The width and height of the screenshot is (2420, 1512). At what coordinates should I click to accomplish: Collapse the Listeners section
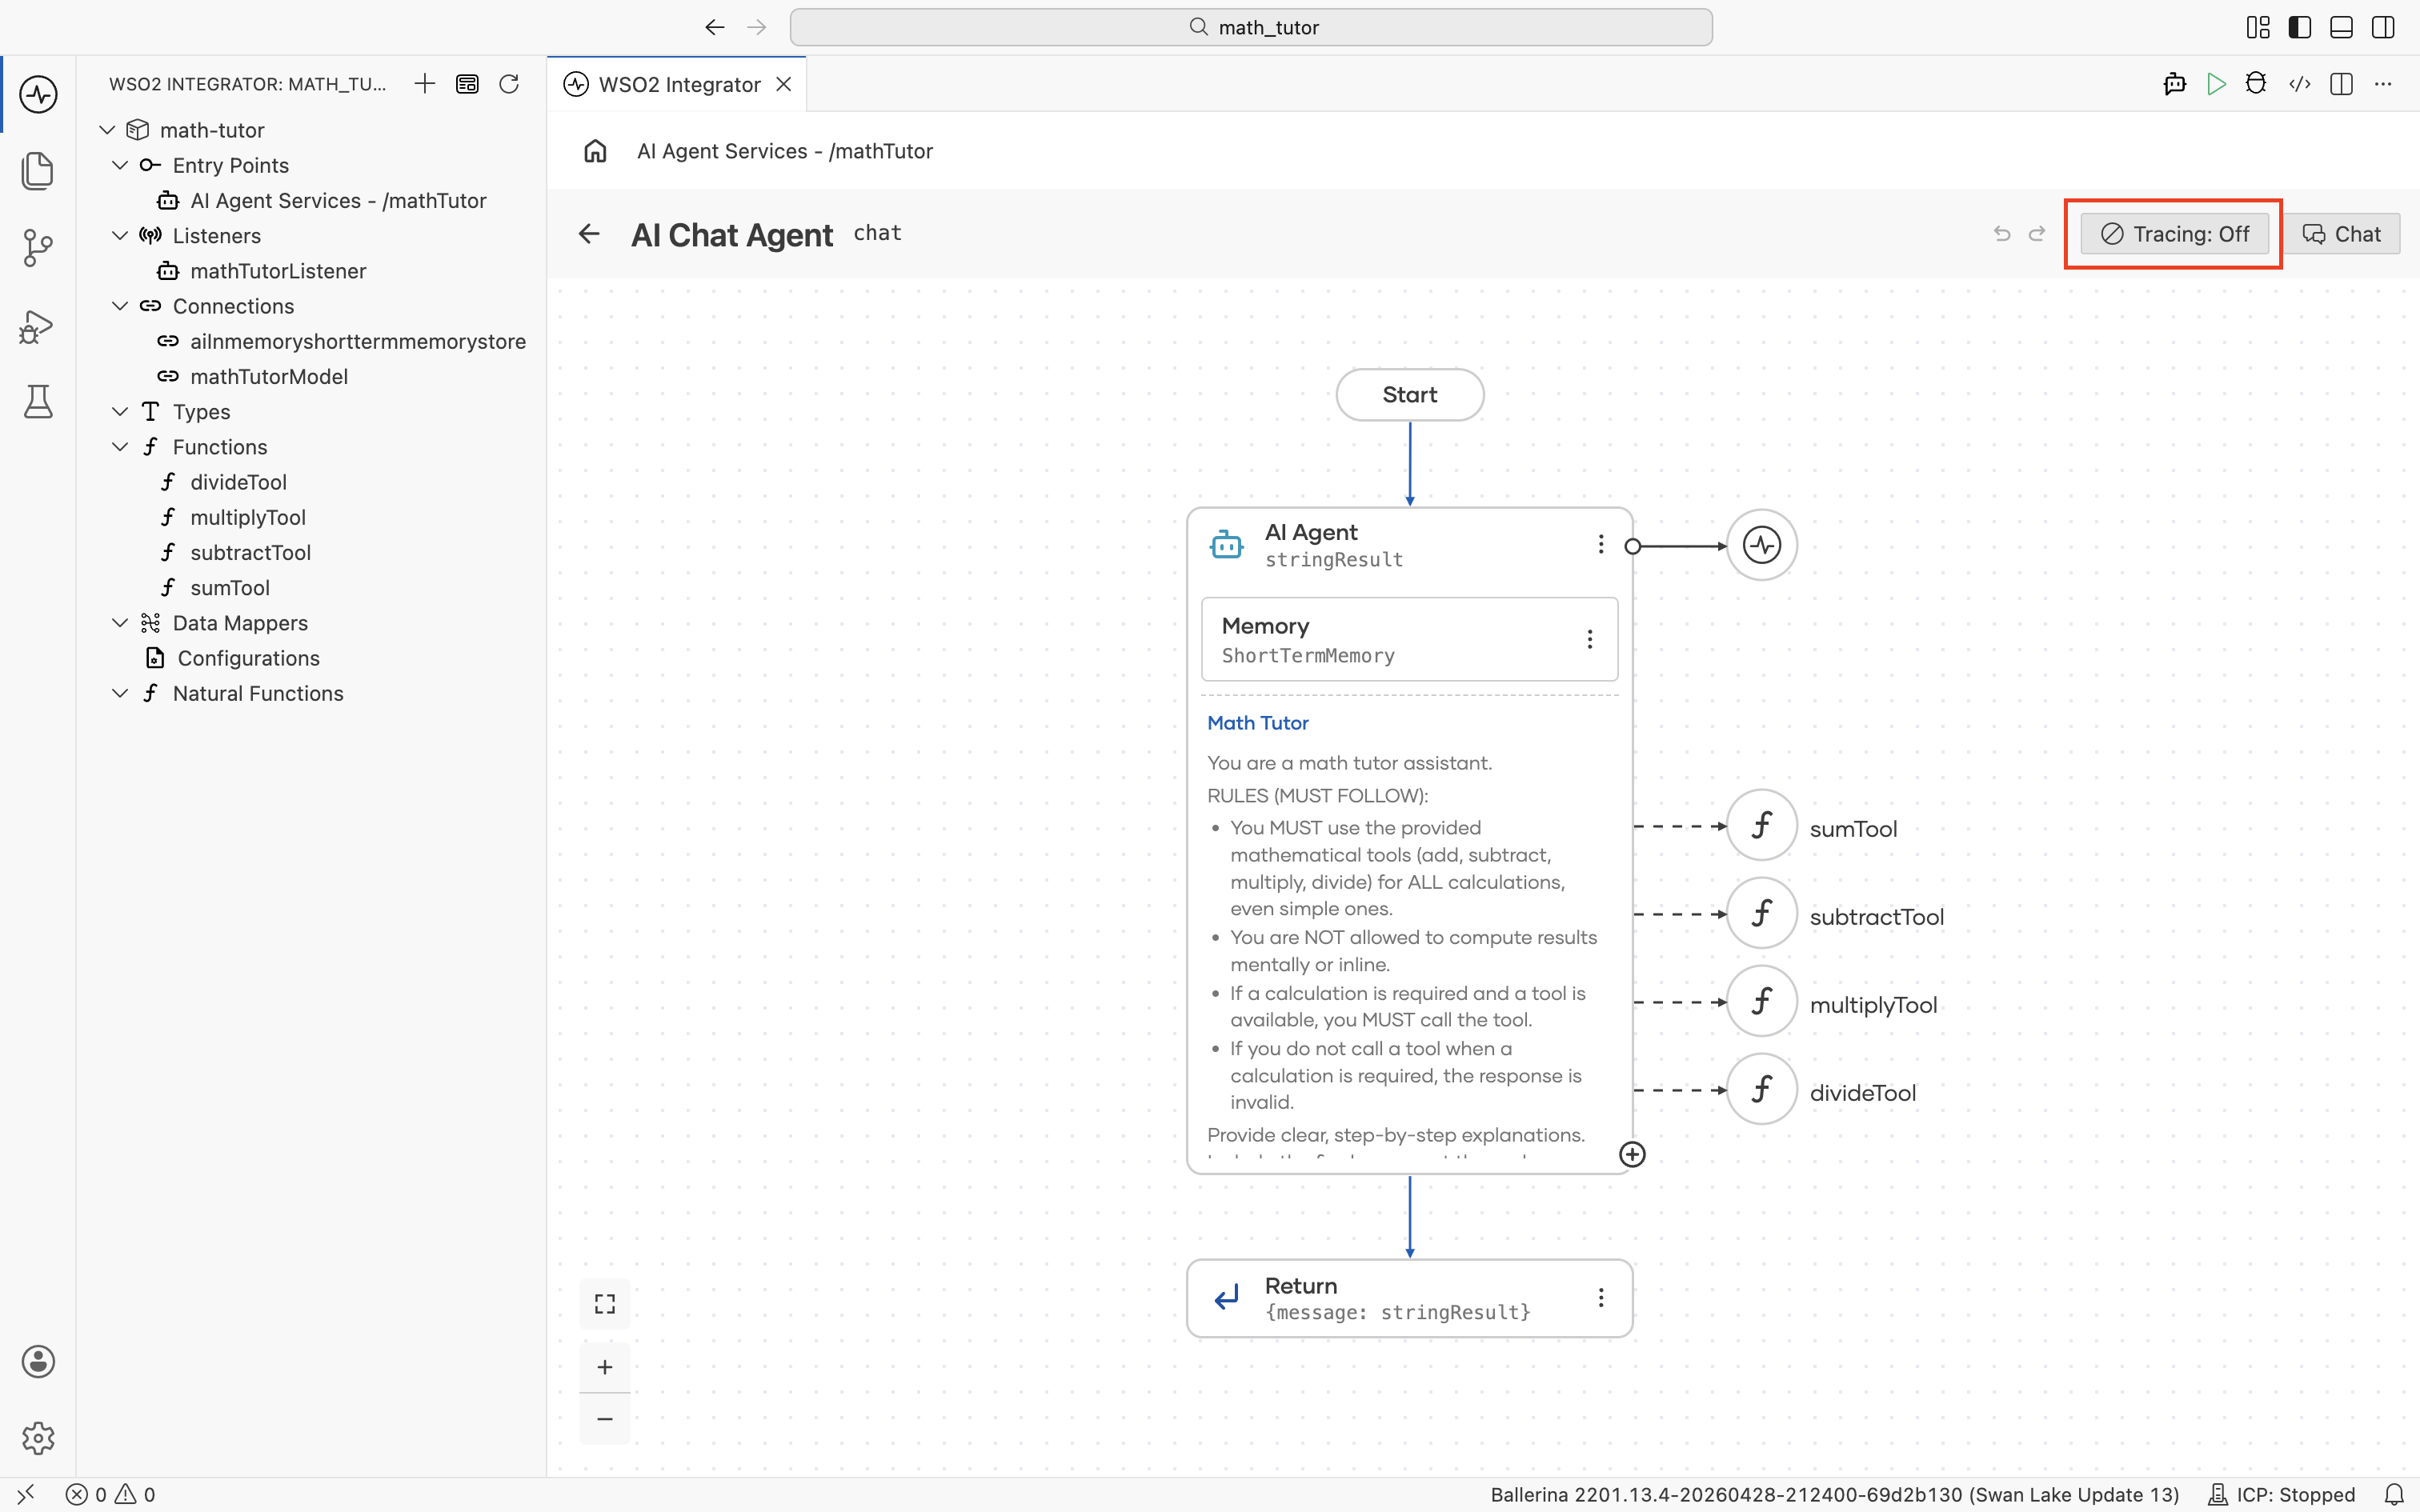click(x=120, y=236)
